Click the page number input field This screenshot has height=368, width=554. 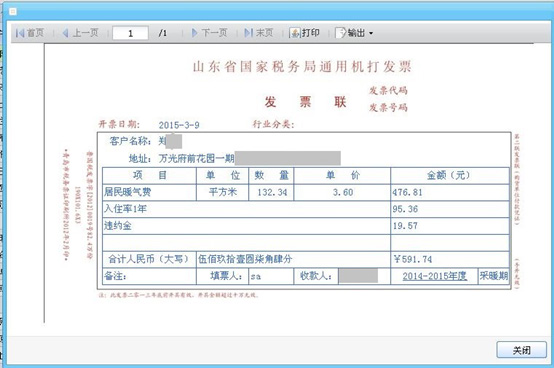(130, 34)
